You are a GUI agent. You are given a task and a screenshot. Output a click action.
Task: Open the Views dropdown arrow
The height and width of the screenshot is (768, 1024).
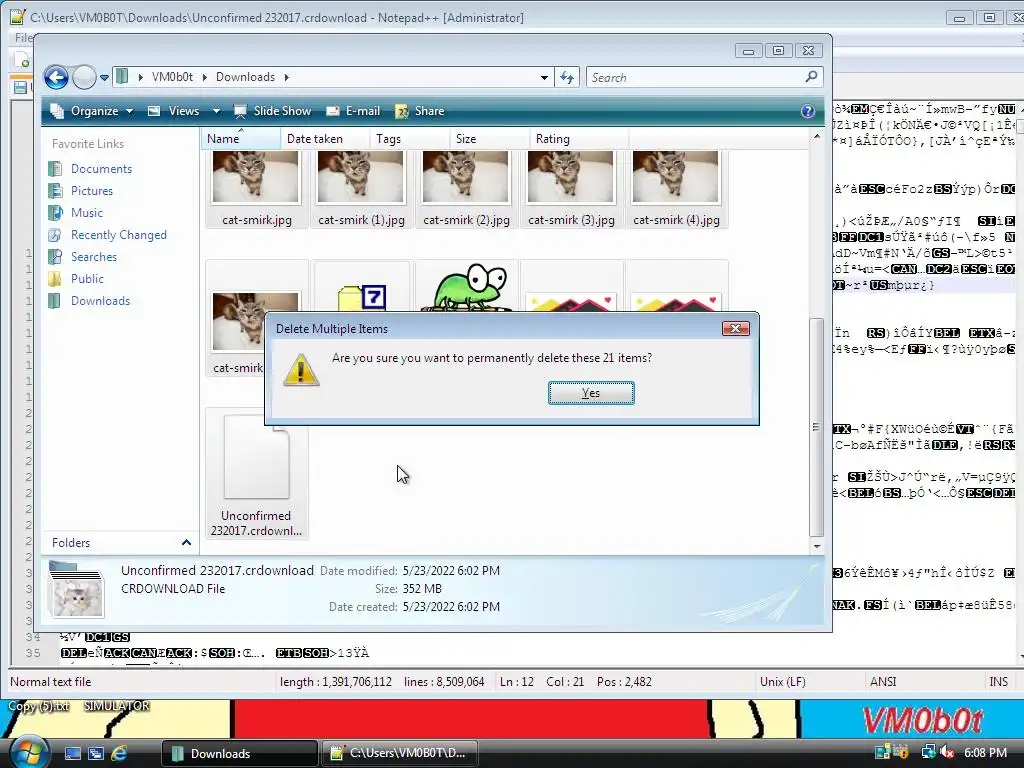pyautogui.click(x=216, y=111)
